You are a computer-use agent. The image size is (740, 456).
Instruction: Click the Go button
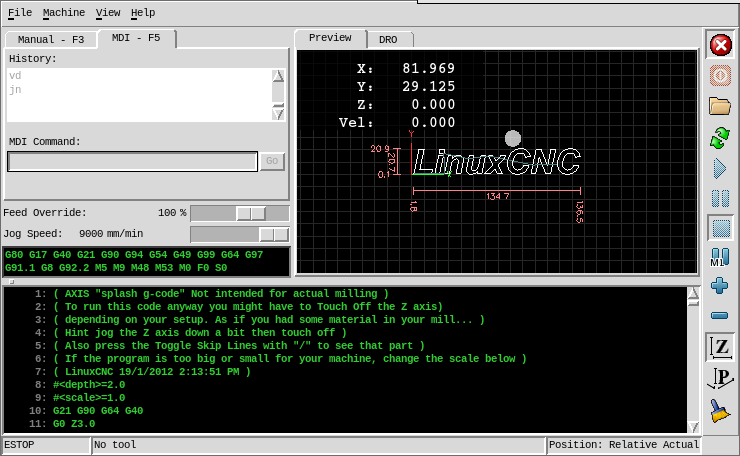tap(272, 161)
